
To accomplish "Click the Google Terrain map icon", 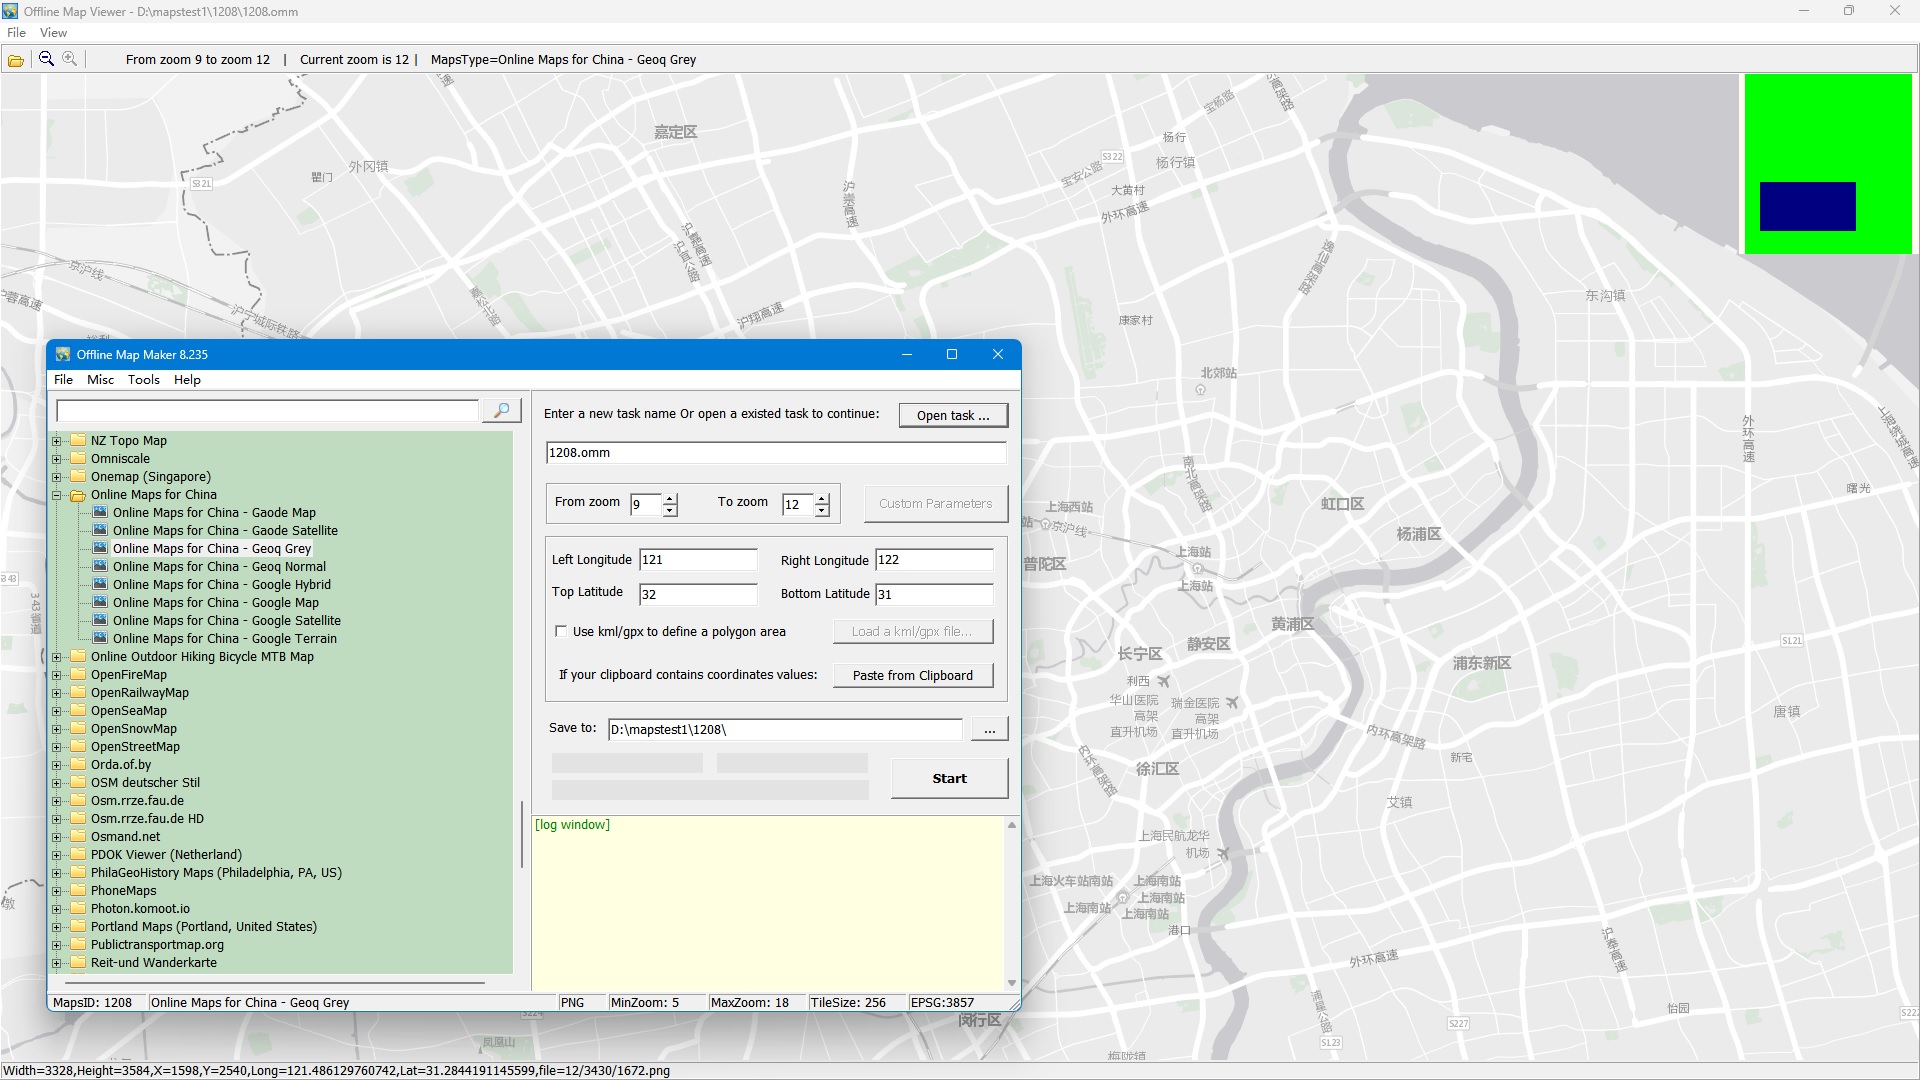I will coord(100,638).
